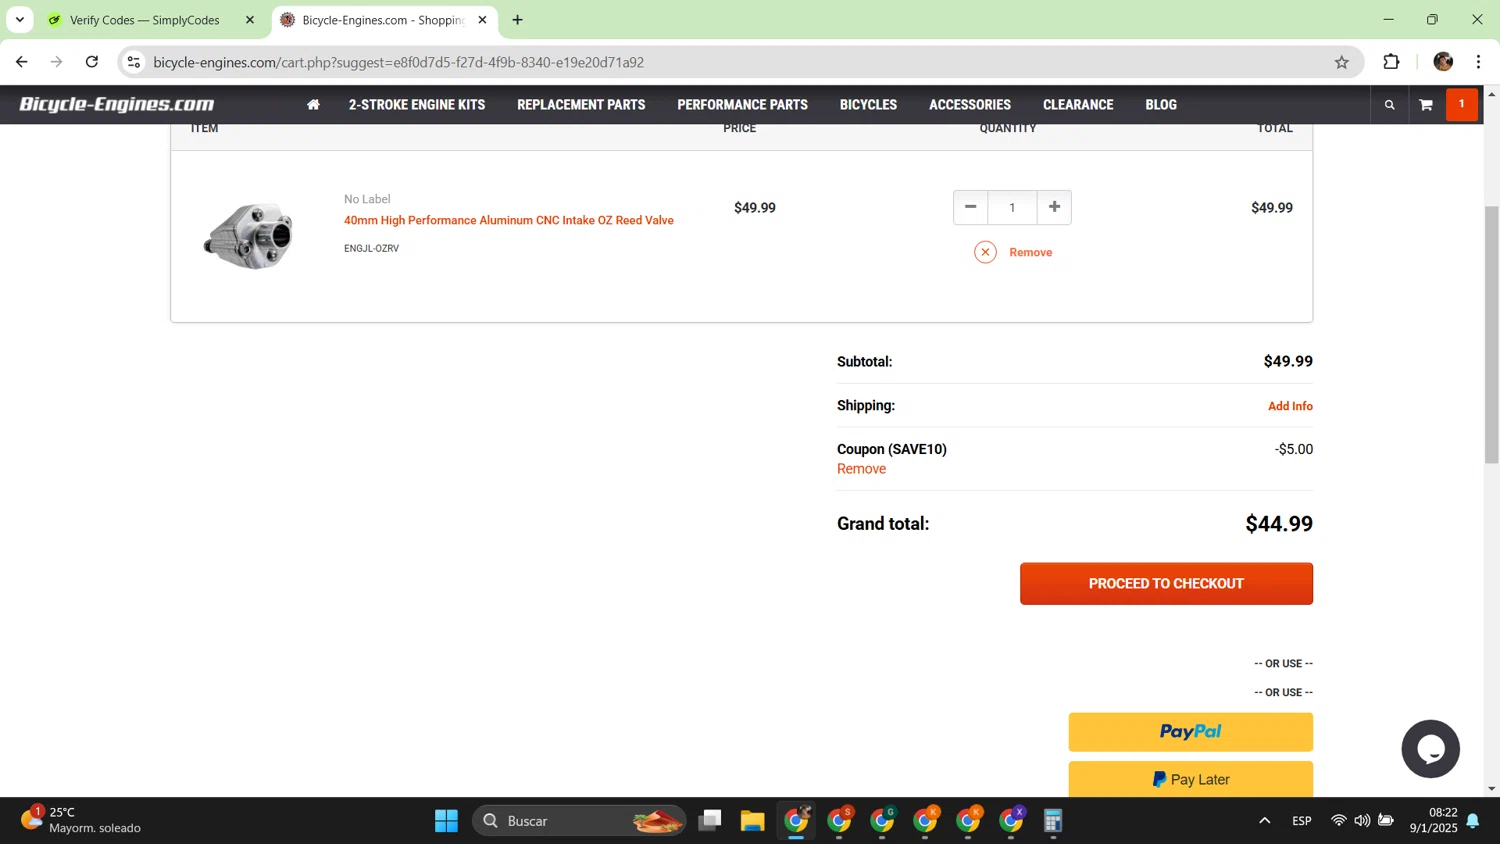The image size is (1500, 844).
Task: Click the Grand total $44.99 amount
Action: click(x=1279, y=524)
